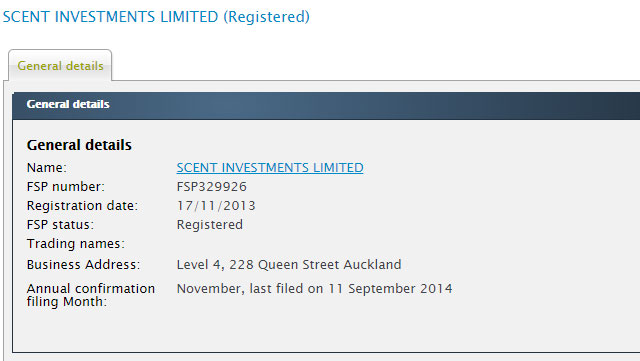Click the '(Registered)' text in the page title

point(267,17)
